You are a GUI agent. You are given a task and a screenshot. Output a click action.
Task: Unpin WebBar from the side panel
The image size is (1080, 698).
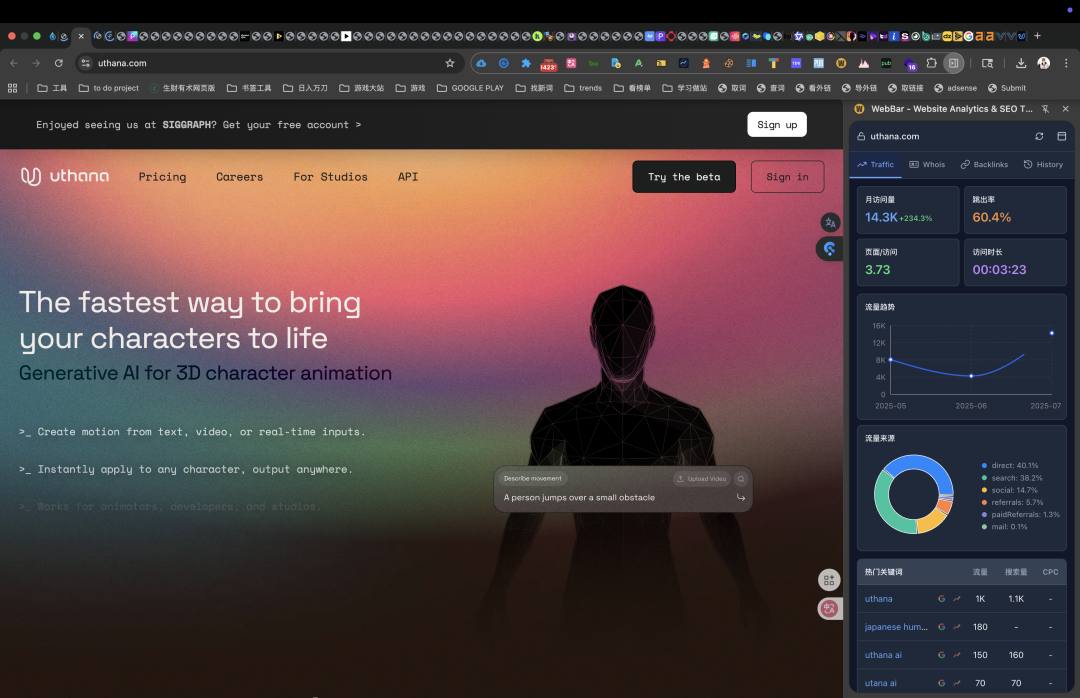pyautogui.click(x=1046, y=109)
